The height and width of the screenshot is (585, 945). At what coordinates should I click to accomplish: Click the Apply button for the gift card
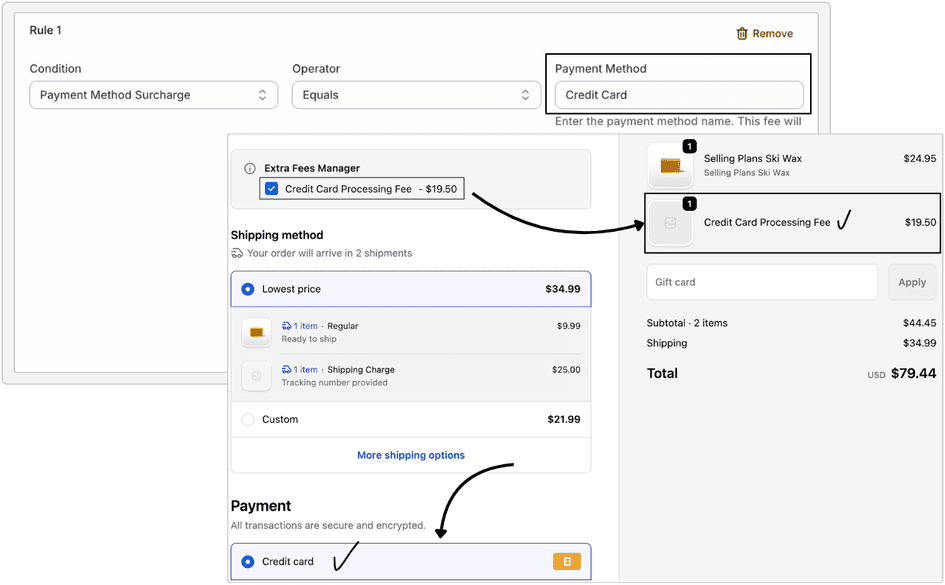(912, 282)
